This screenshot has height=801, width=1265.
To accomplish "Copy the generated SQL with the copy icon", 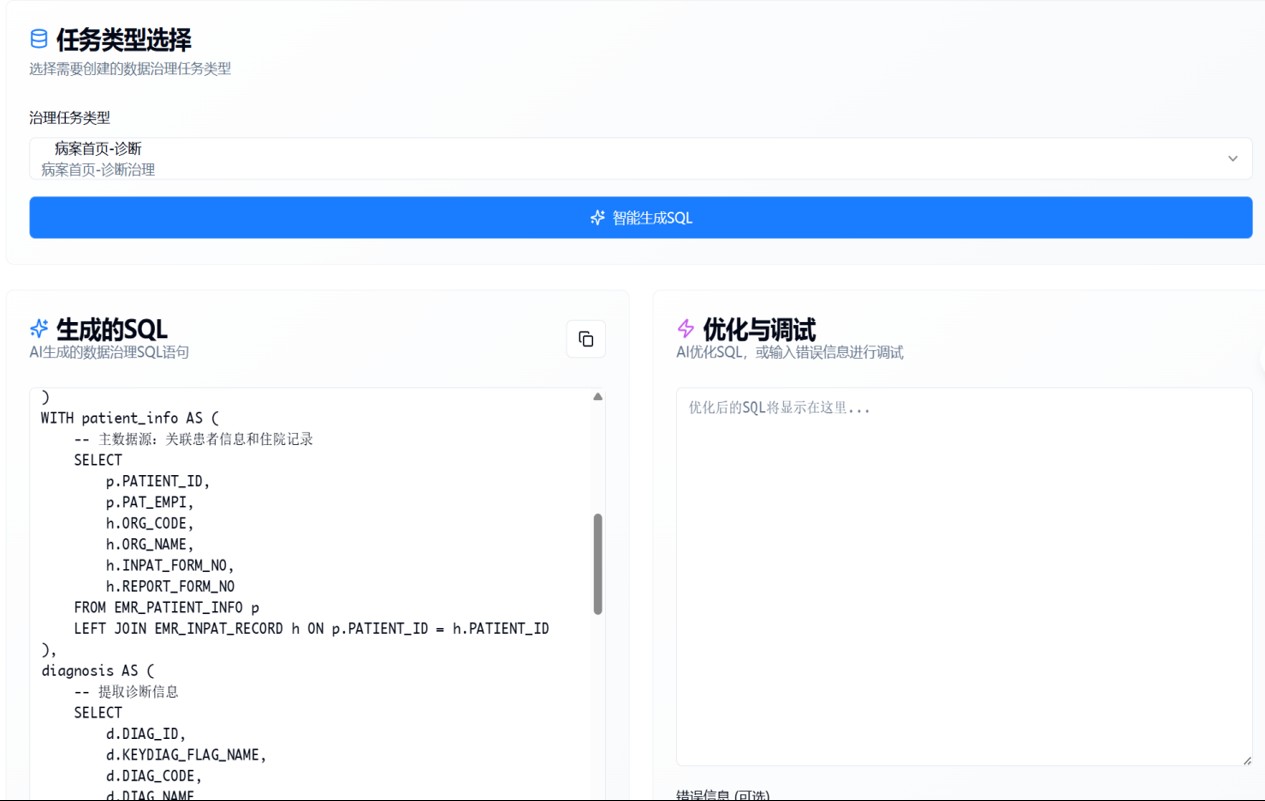I will [x=586, y=339].
